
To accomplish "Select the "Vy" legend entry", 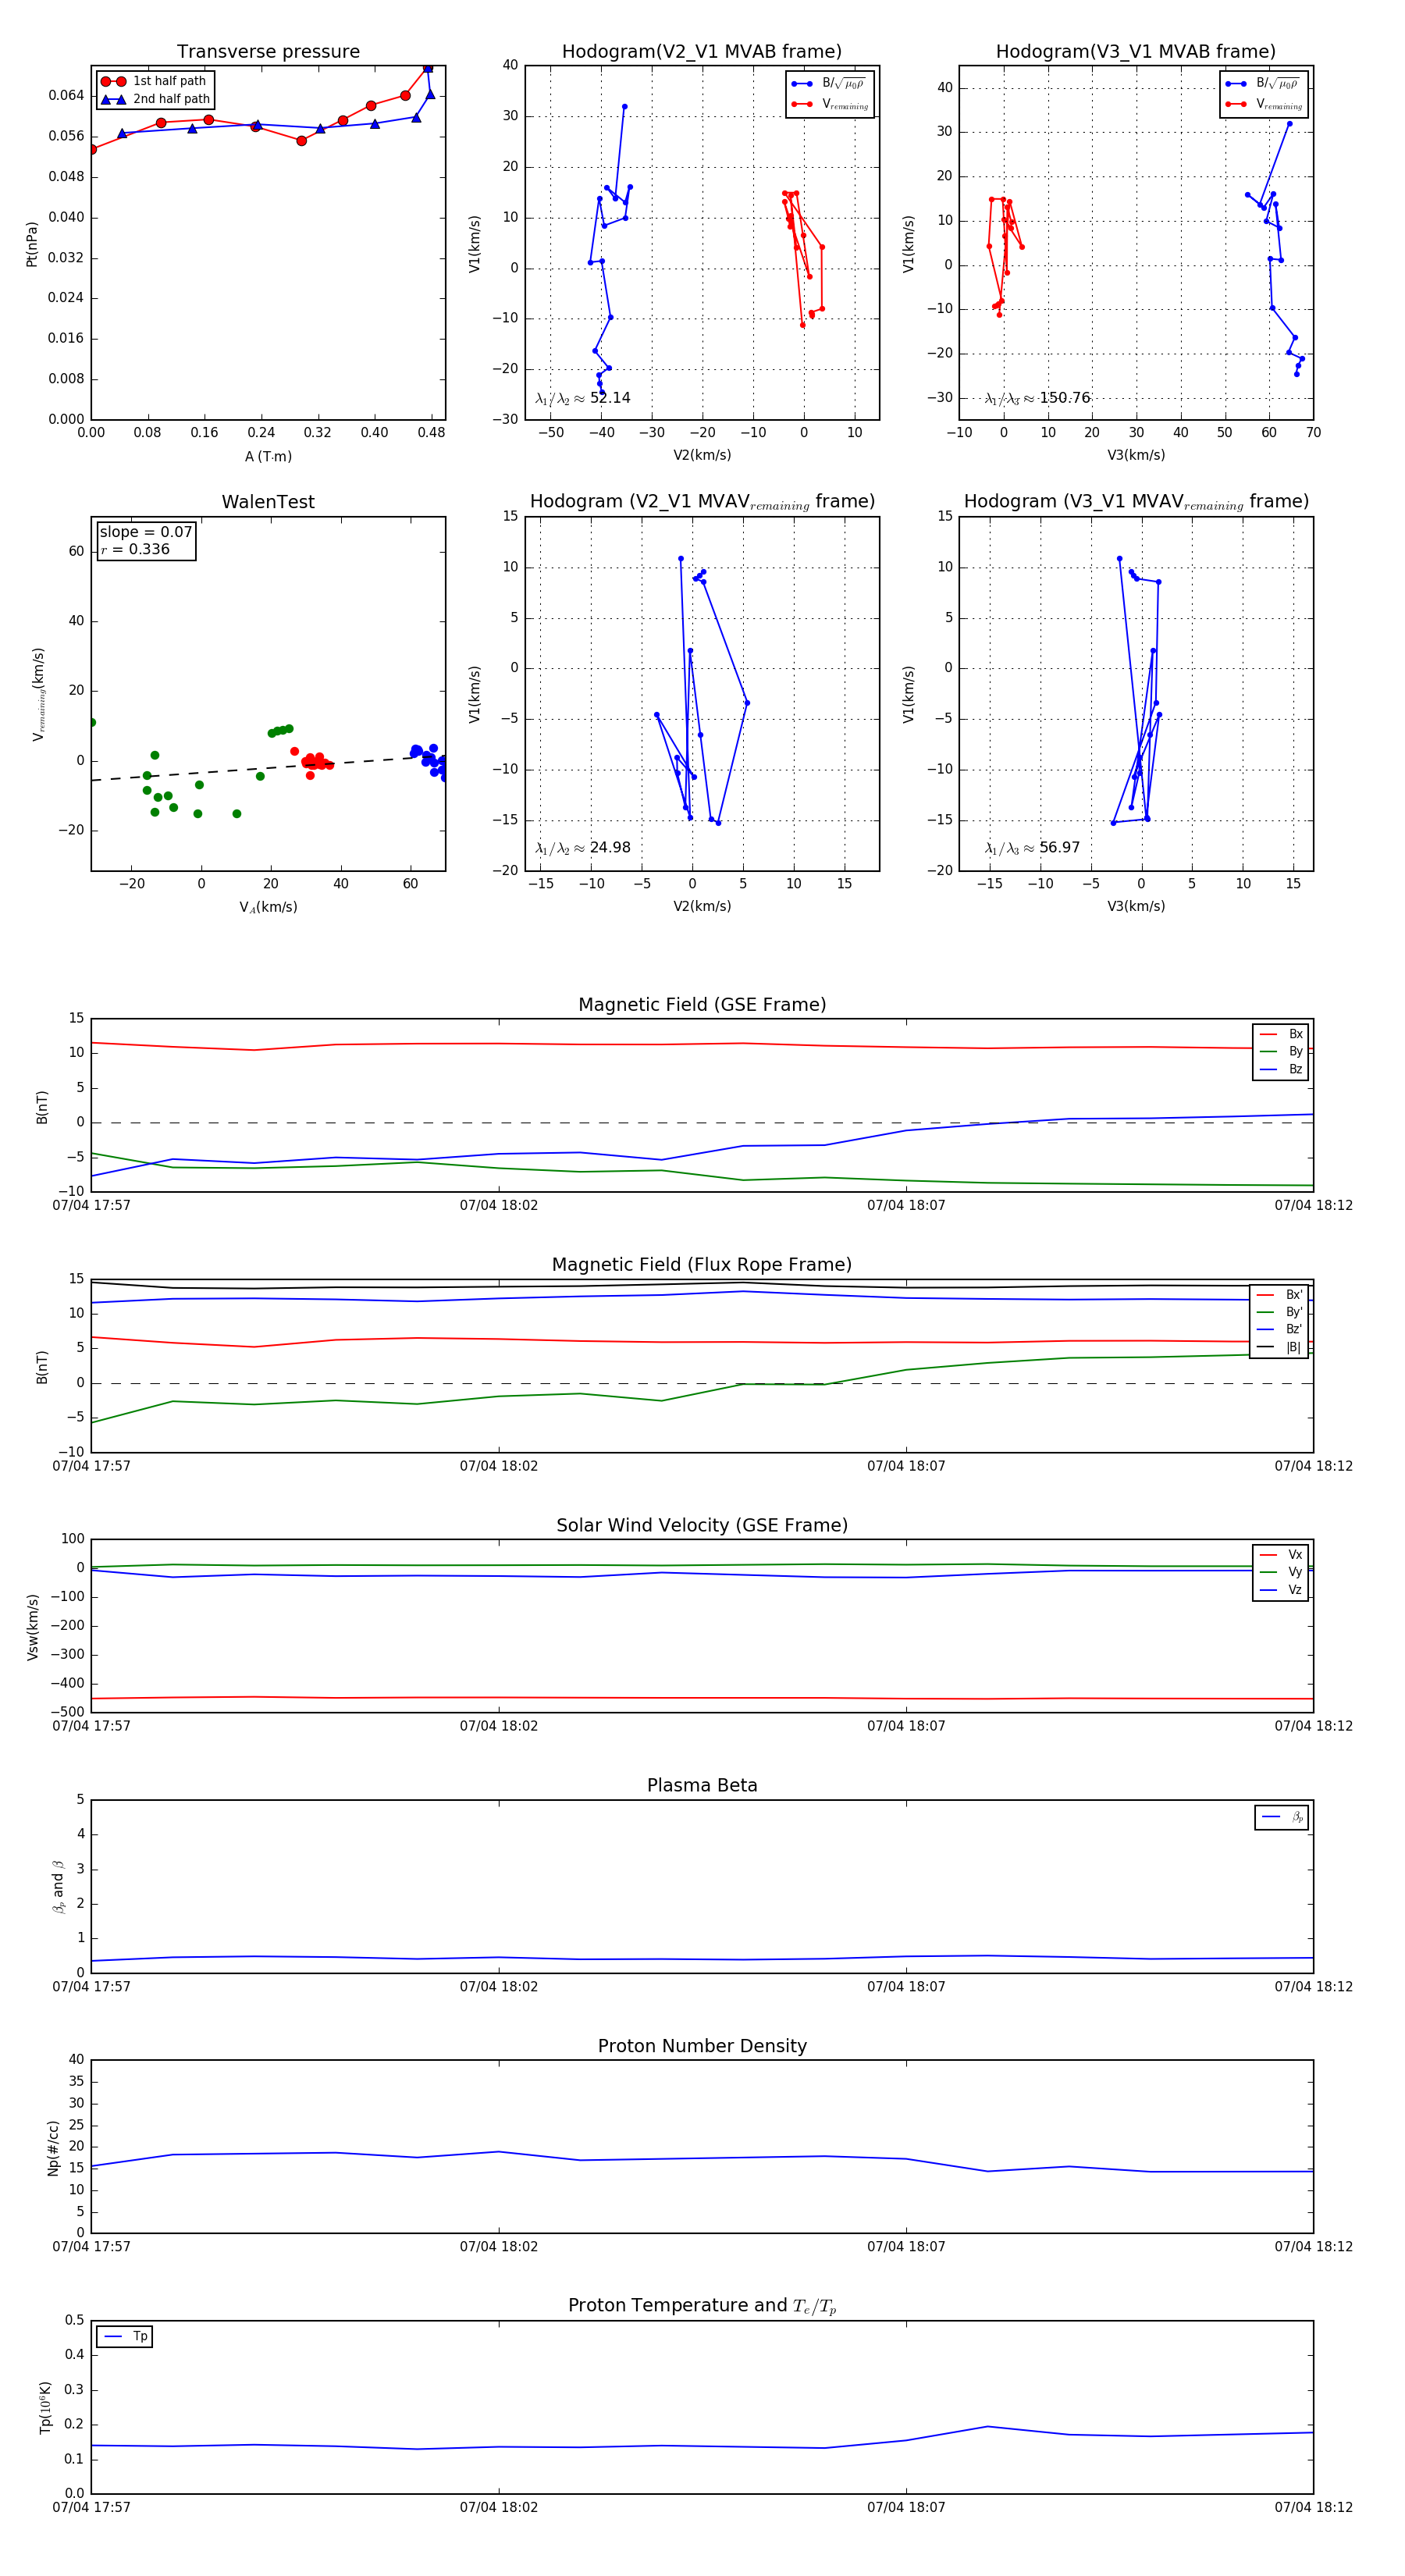I will coord(1281,1572).
